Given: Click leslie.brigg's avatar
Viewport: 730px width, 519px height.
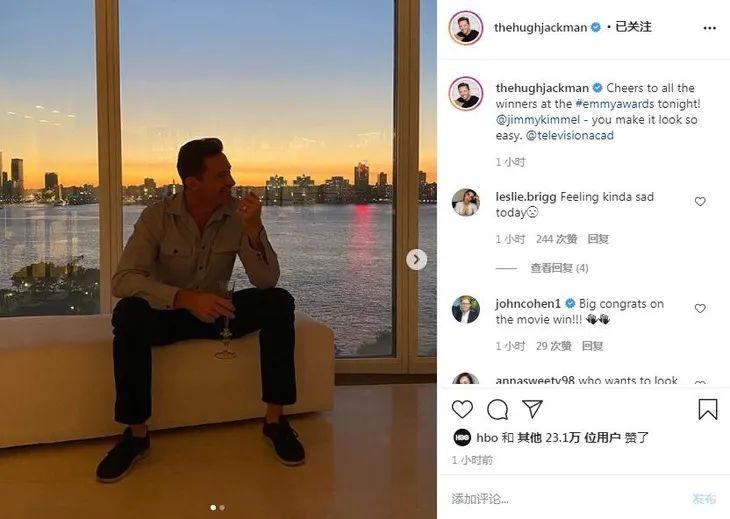Looking at the screenshot, I should click(466, 202).
